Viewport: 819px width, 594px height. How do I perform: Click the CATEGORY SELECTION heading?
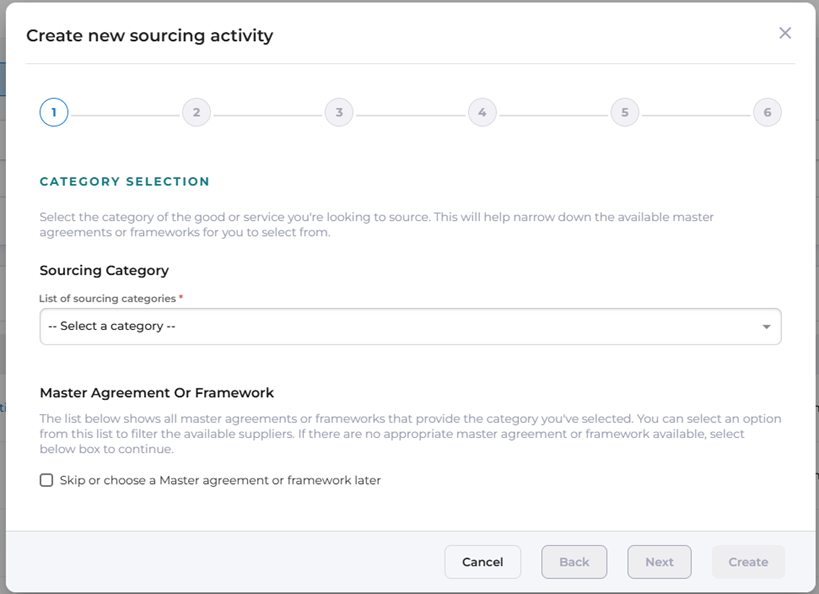click(x=125, y=181)
